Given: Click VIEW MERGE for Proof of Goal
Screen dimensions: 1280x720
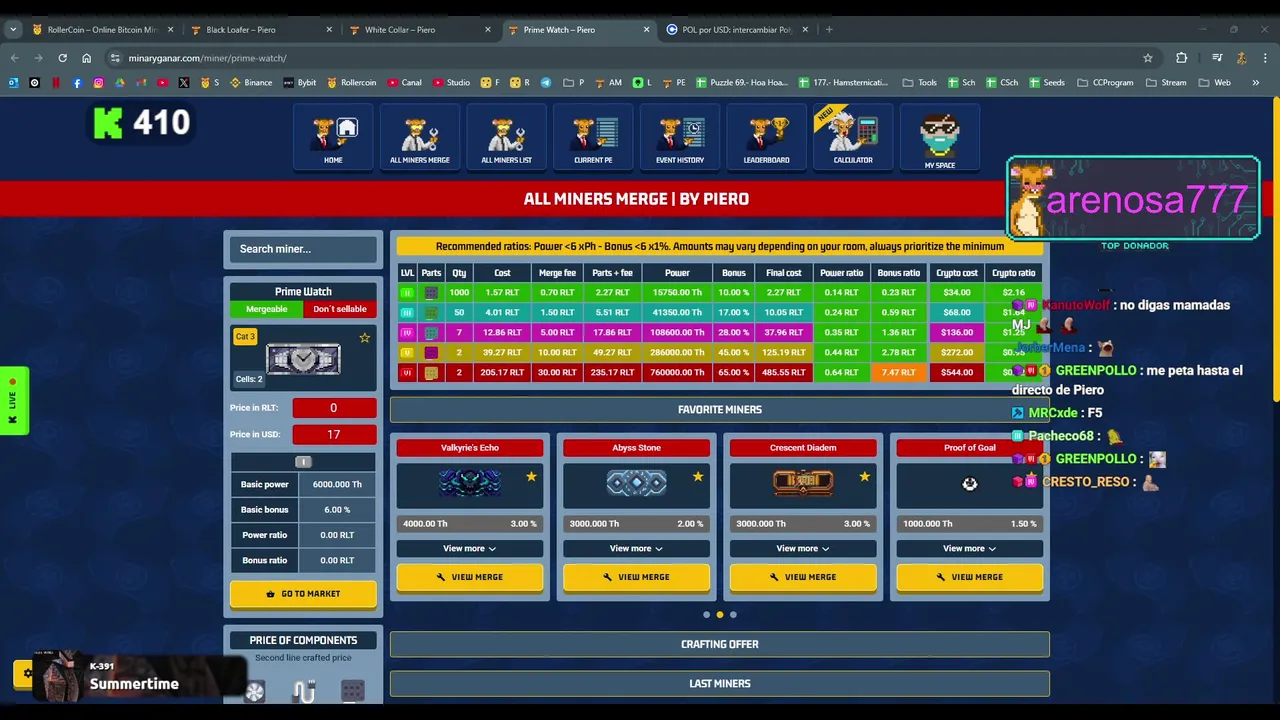Looking at the screenshot, I should tap(969, 577).
